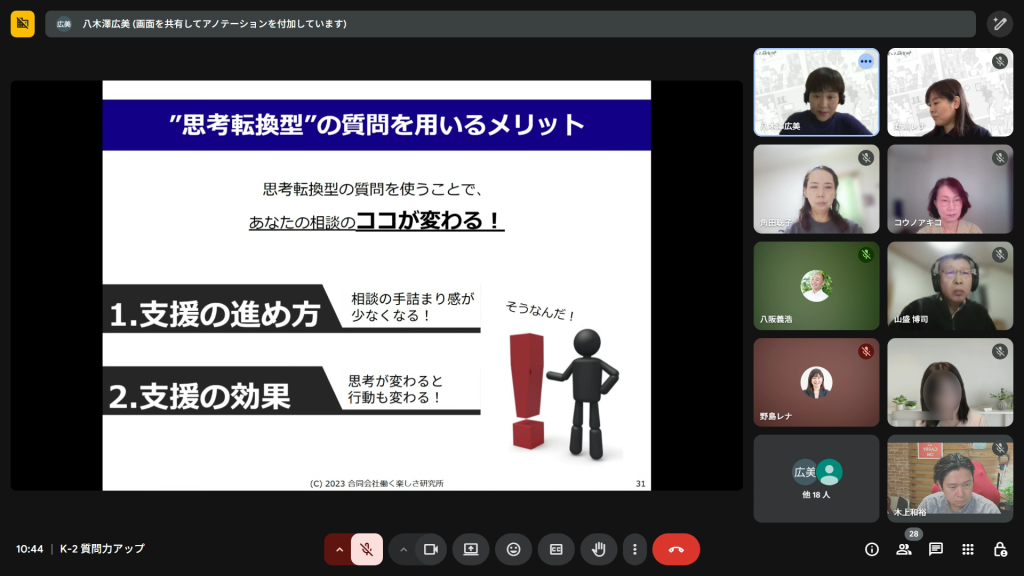The height and width of the screenshot is (576, 1024).
Task: Leave the call with the red button
Action: [x=676, y=549]
